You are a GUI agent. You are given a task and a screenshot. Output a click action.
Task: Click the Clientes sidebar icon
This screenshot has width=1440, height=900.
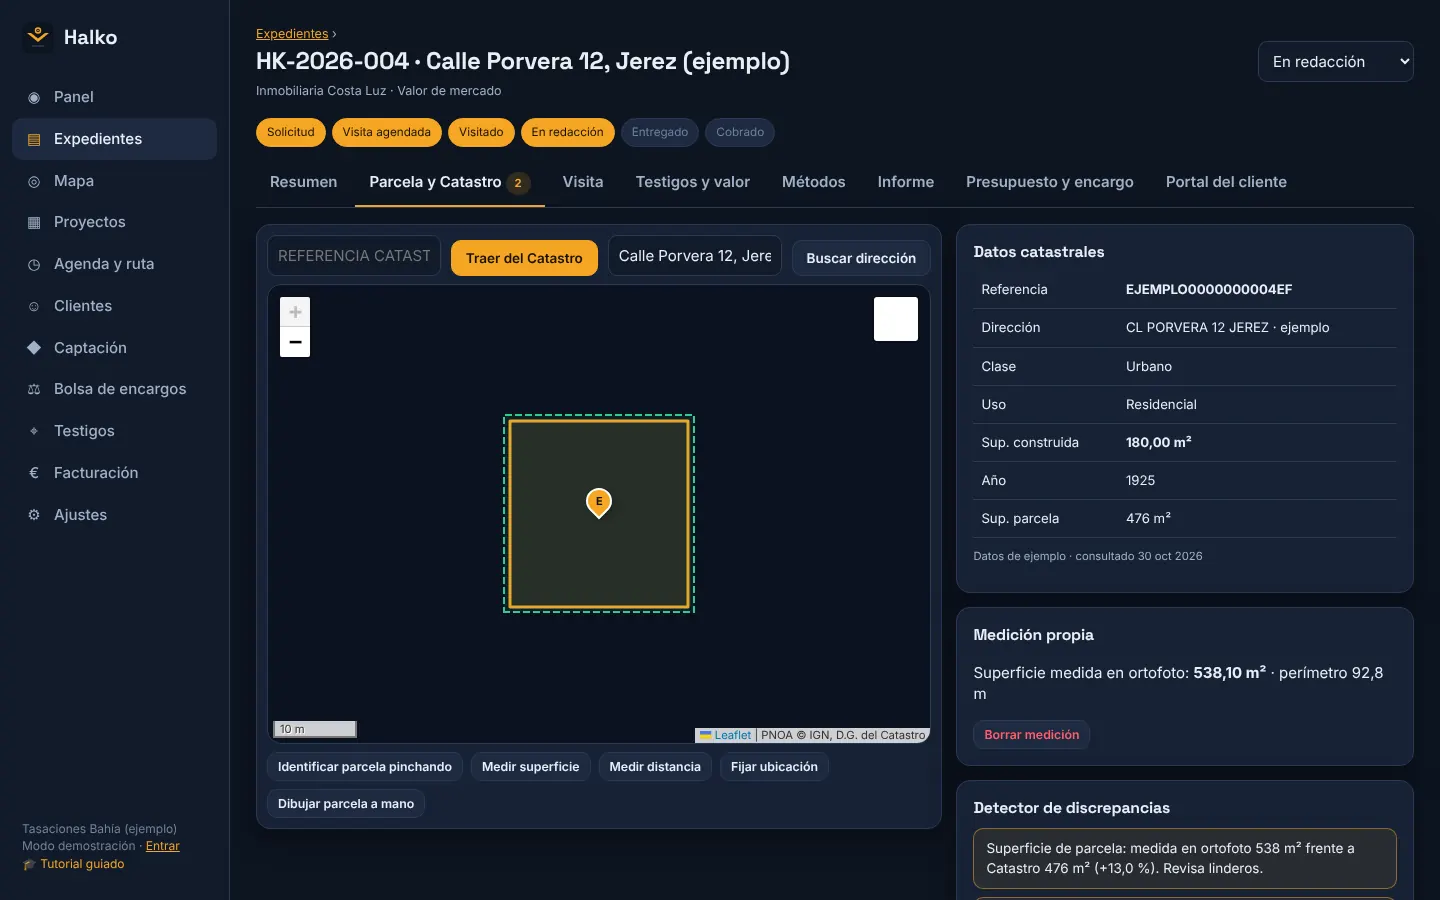(x=34, y=306)
